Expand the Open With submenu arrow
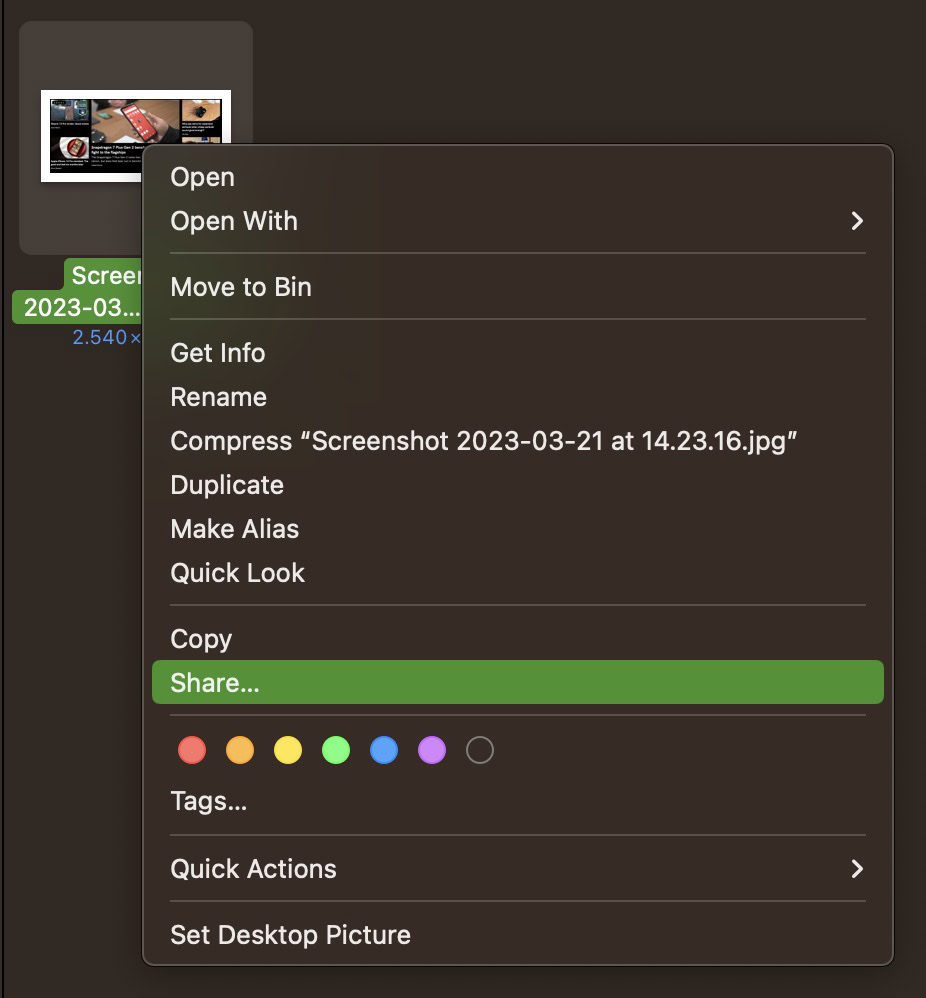Screen dimensions: 926x998 856,221
